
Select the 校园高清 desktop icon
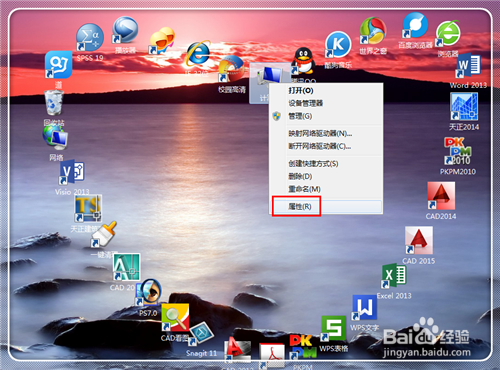tap(231, 69)
